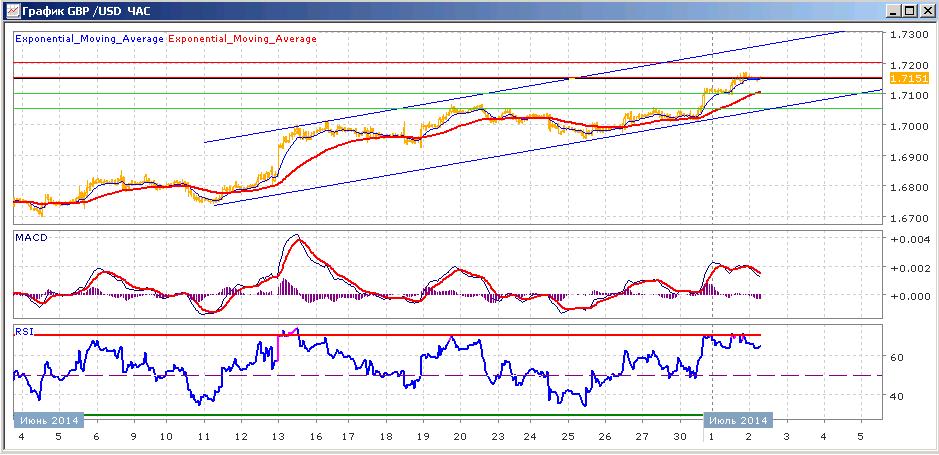
Task: Click date label 26 on time axis
Action: click(605, 436)
